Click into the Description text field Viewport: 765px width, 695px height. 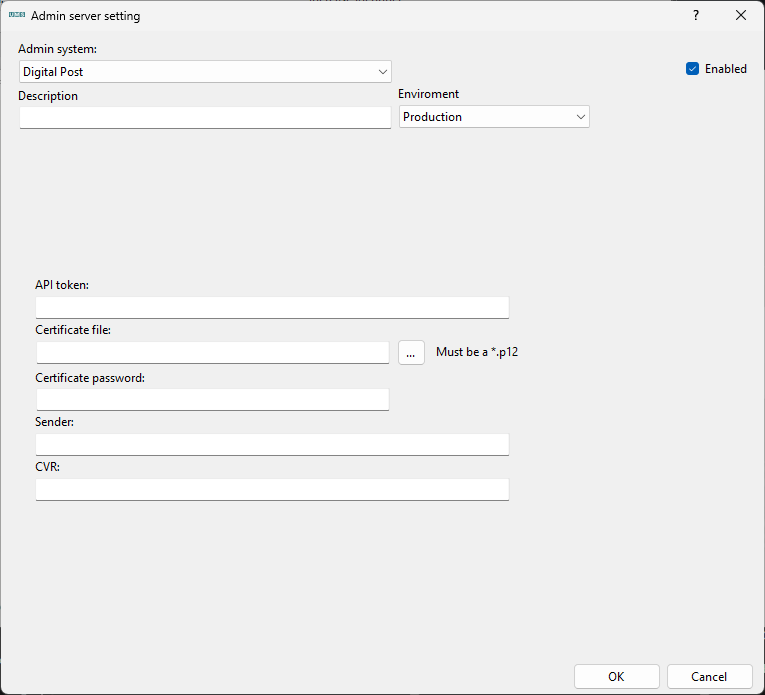pos(205,118)
